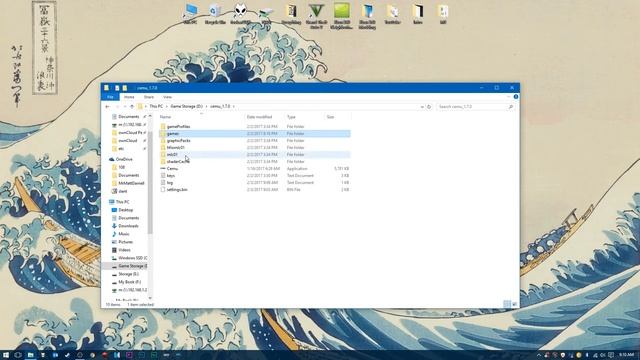Click the Windows Start button
This screenshot has height=360, width=640.
[x=6, y=355]
